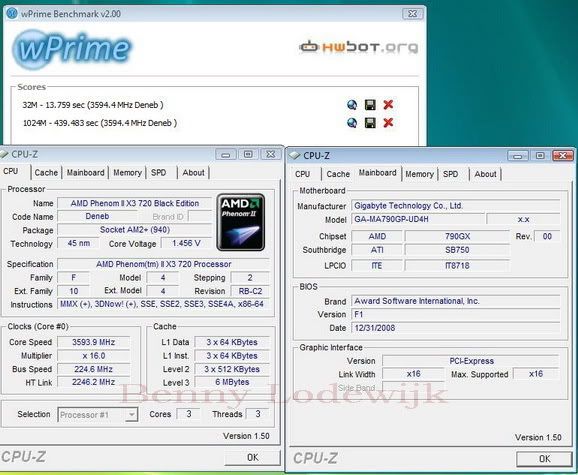Click the Graphic Interface version 'PCI-Express'
The image size is (578, 475).
click(x=471, y=361)
